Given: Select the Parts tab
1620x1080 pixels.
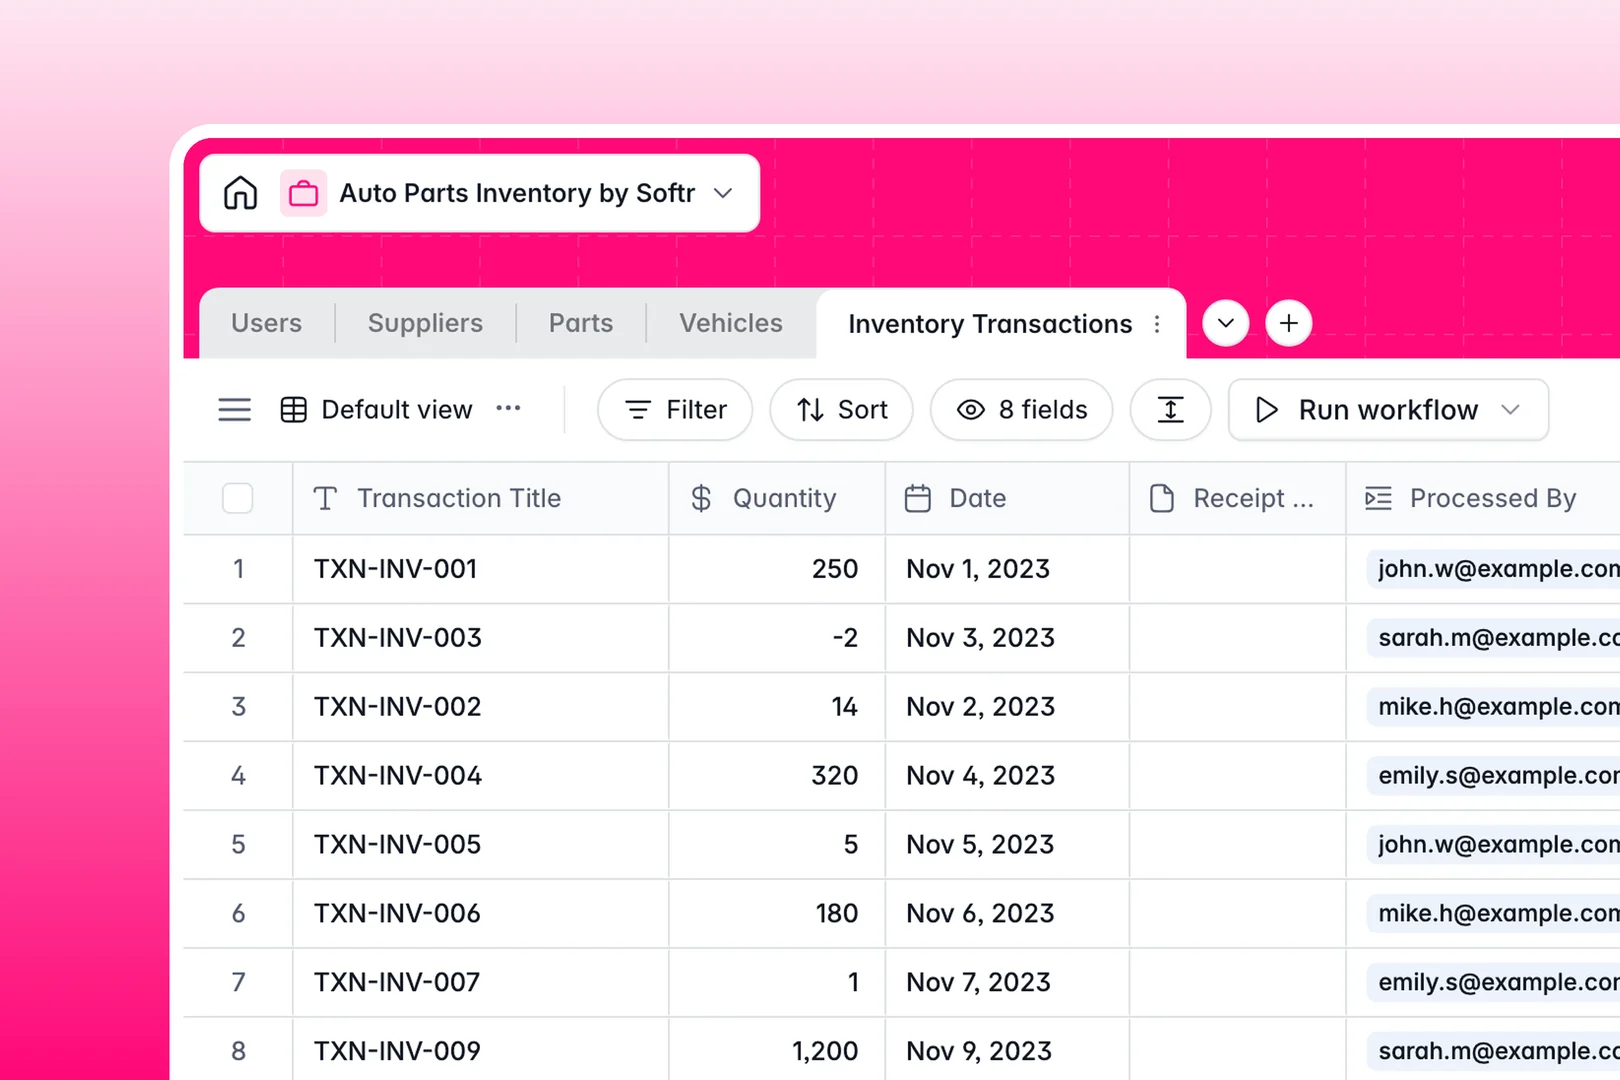Looking at the screenshot, I should pos(581,323).
